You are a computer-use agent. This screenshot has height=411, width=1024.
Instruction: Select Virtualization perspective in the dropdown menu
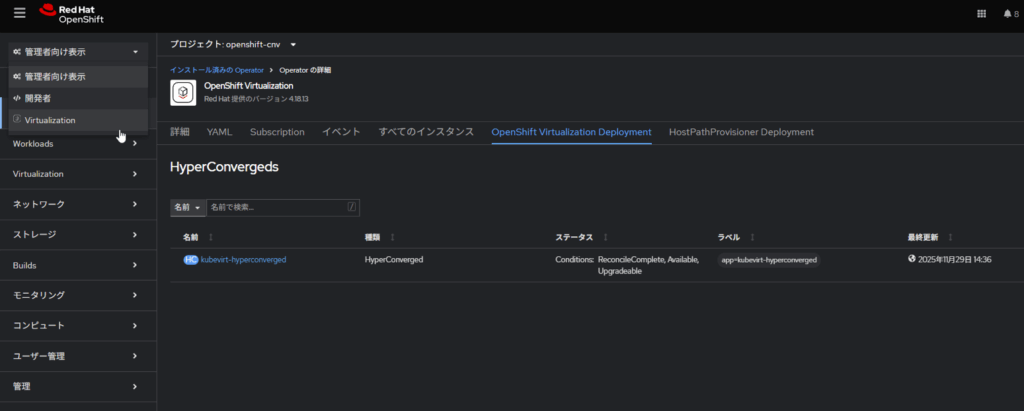[78, 120]
